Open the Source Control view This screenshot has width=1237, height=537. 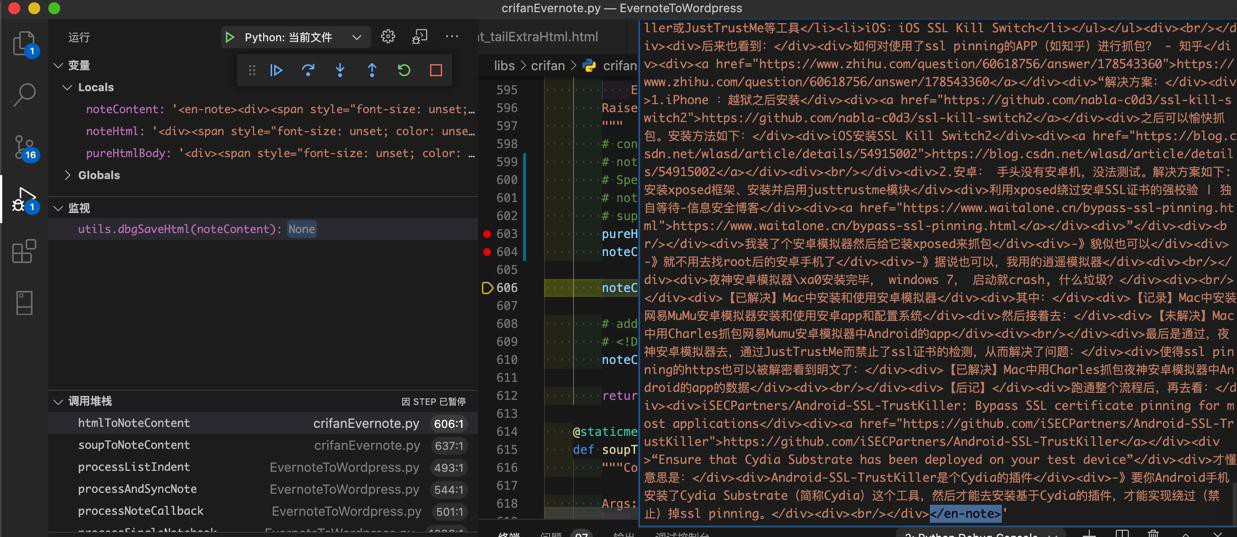click(24, 148)
